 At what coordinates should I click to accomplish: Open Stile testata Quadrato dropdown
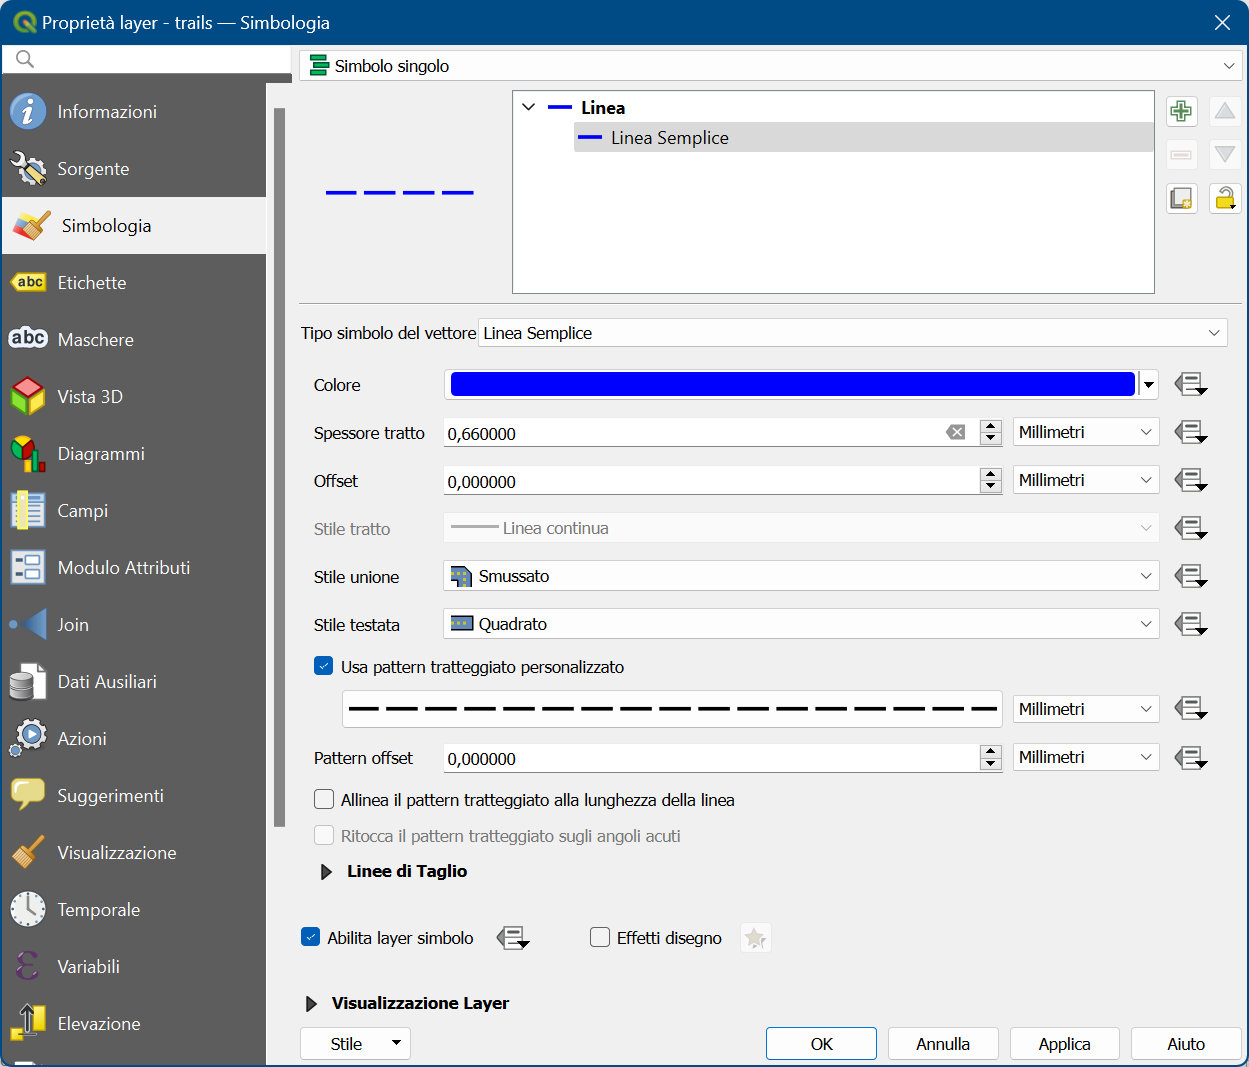pos(801,624)
